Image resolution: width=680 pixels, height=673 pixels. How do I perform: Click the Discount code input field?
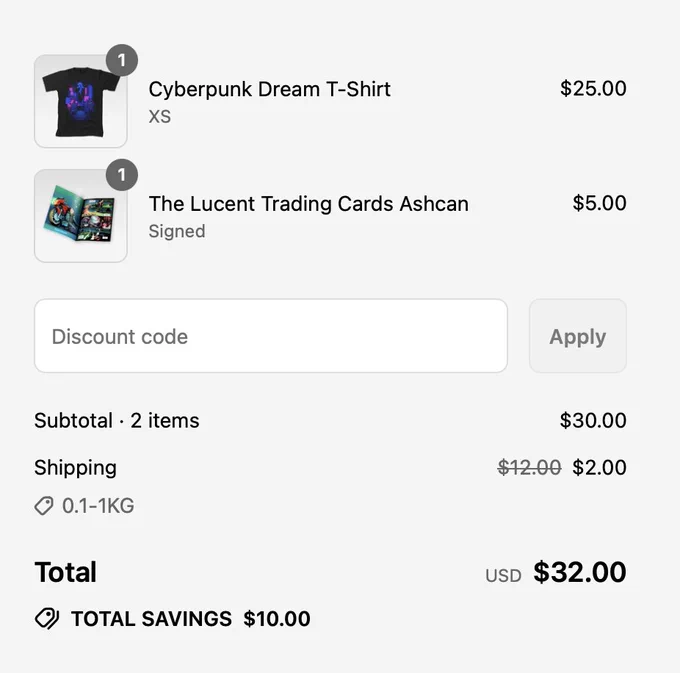(271, 336)
